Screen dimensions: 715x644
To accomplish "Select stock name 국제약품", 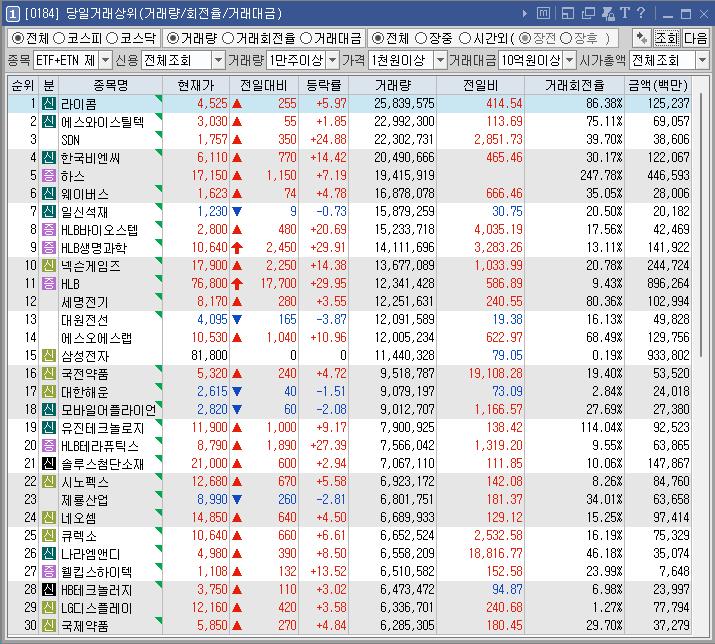I will pos(84,625).
